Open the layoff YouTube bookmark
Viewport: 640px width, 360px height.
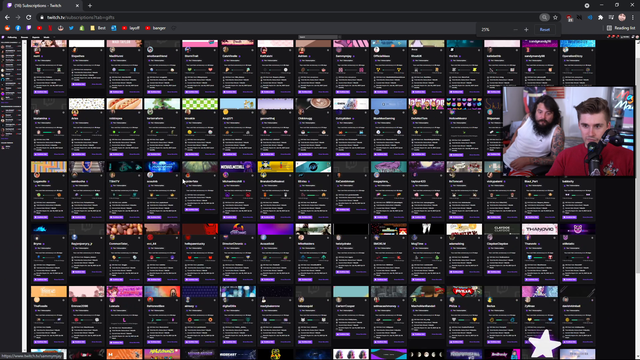[x=131, y=28]
